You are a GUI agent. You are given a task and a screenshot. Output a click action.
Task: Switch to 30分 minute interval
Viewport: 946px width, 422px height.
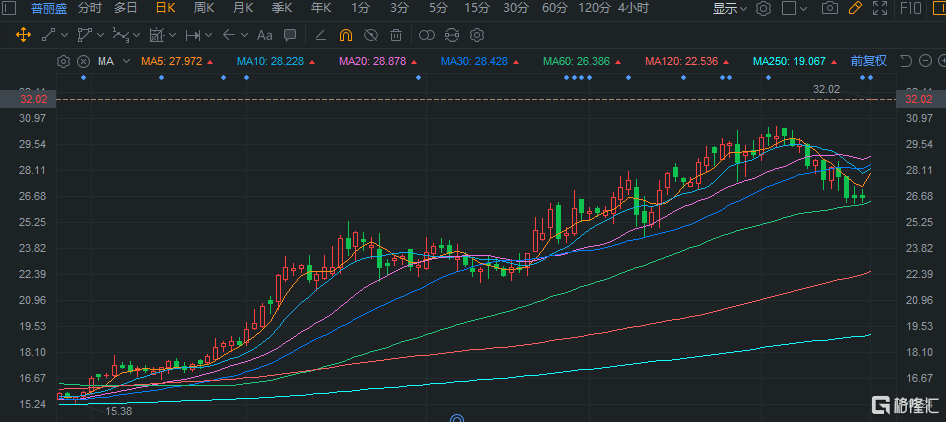click(516, 8)
